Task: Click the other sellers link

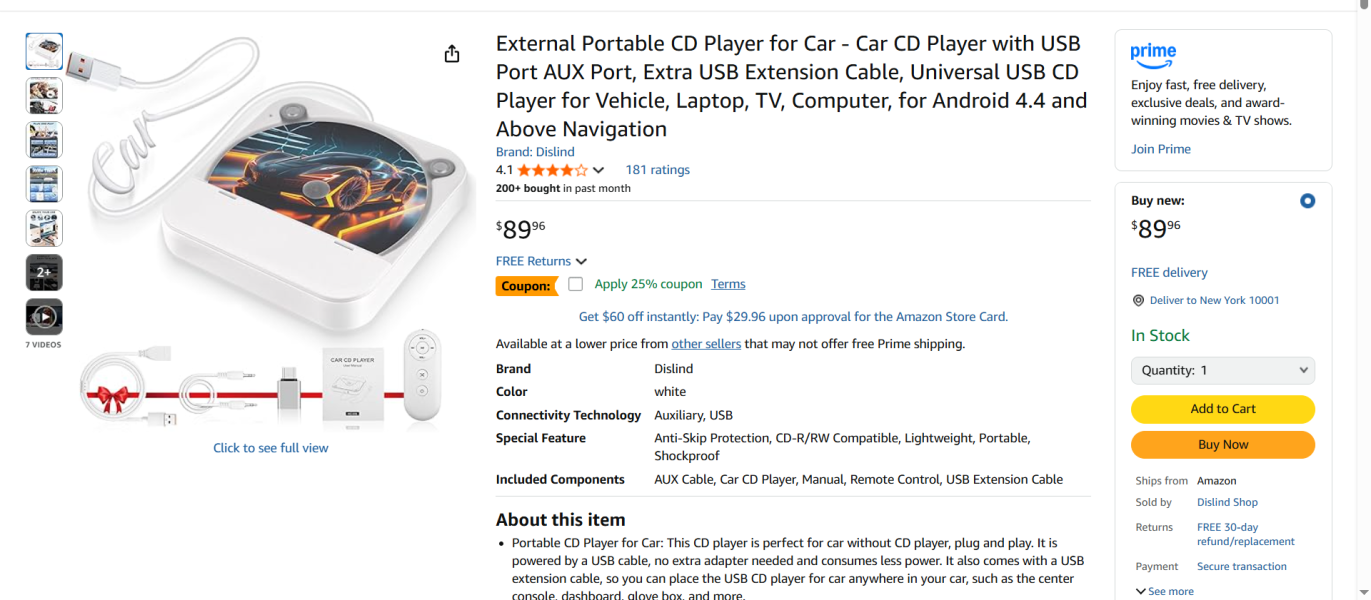Action: (706, 344)
